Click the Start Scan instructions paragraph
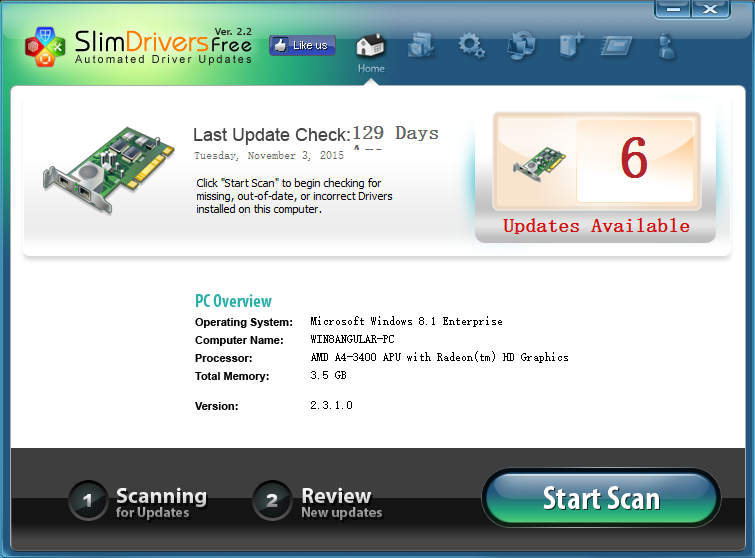The height and width of the screenshot is (558, 755). coord(294,196)
